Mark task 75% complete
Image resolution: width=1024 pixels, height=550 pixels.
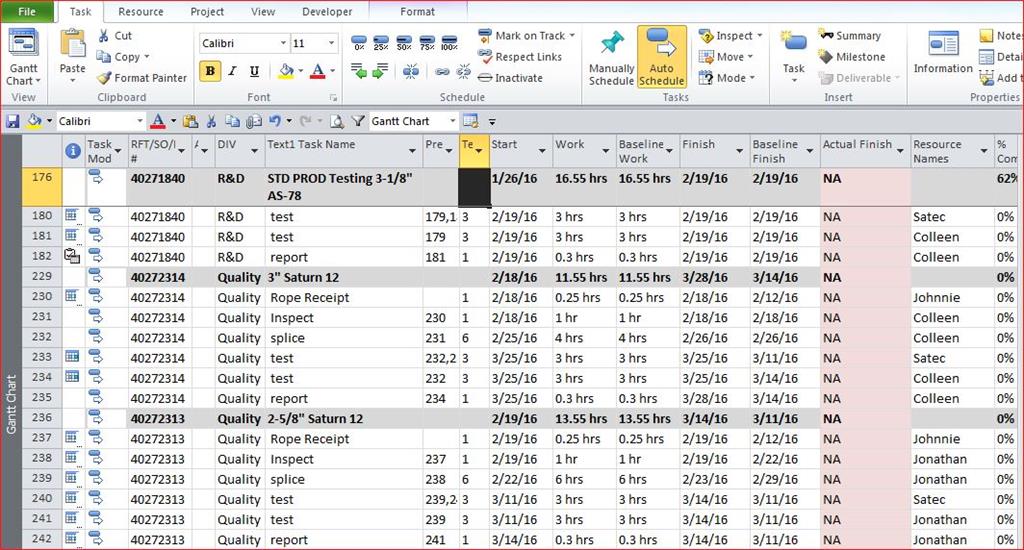click(427, 43)
